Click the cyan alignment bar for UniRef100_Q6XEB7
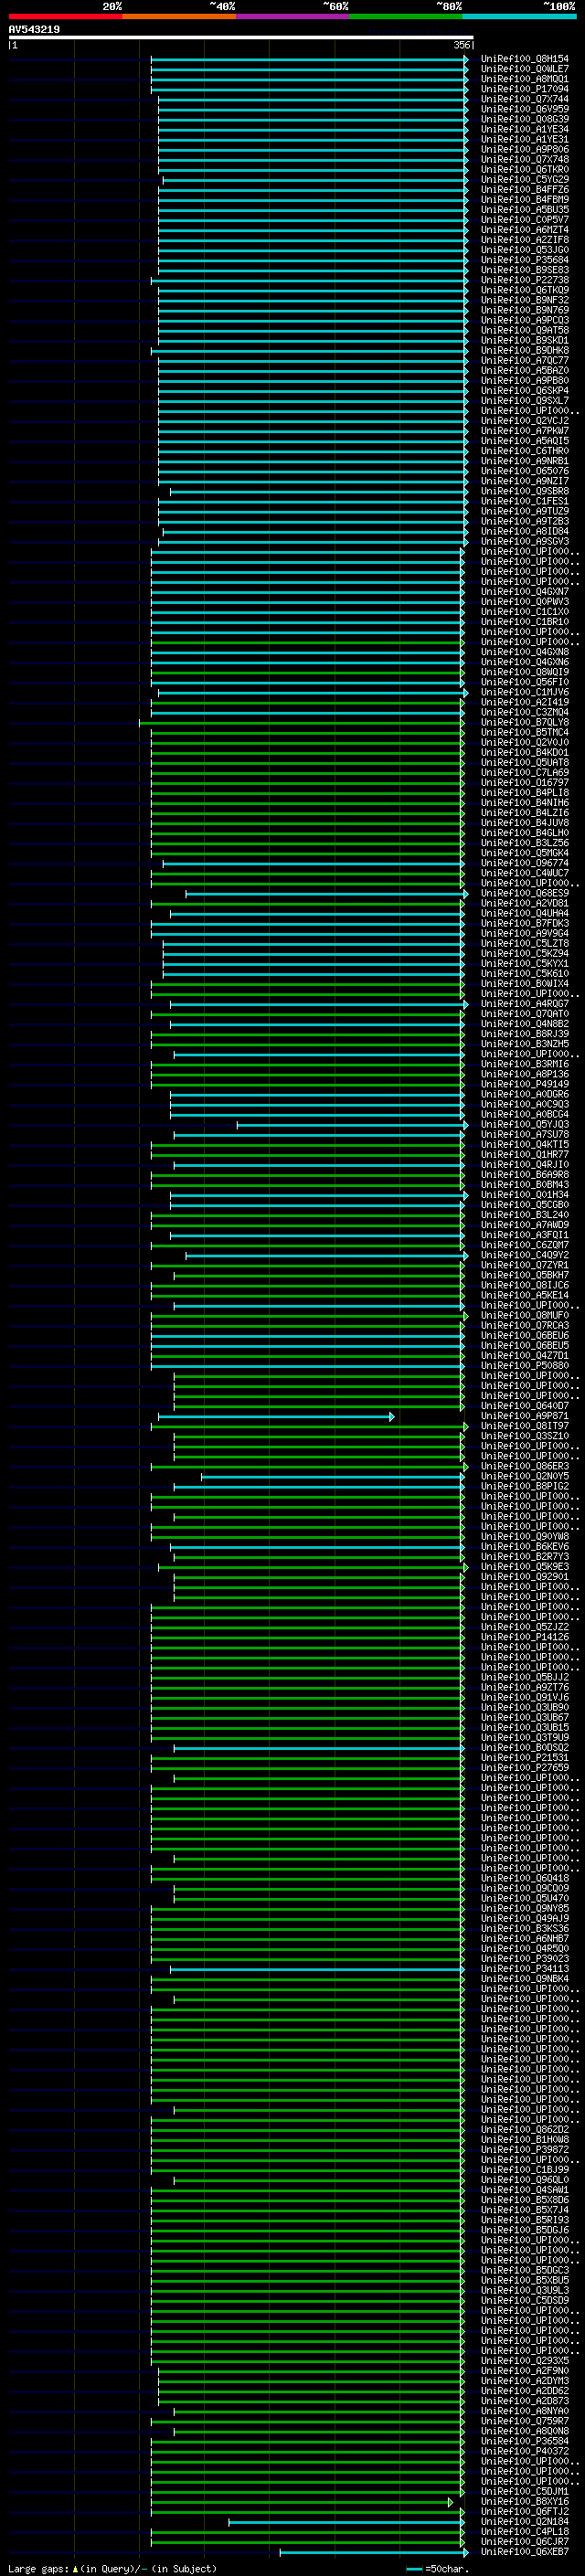This screenshot has width=585, height=2576. (x=374, y=2552)
